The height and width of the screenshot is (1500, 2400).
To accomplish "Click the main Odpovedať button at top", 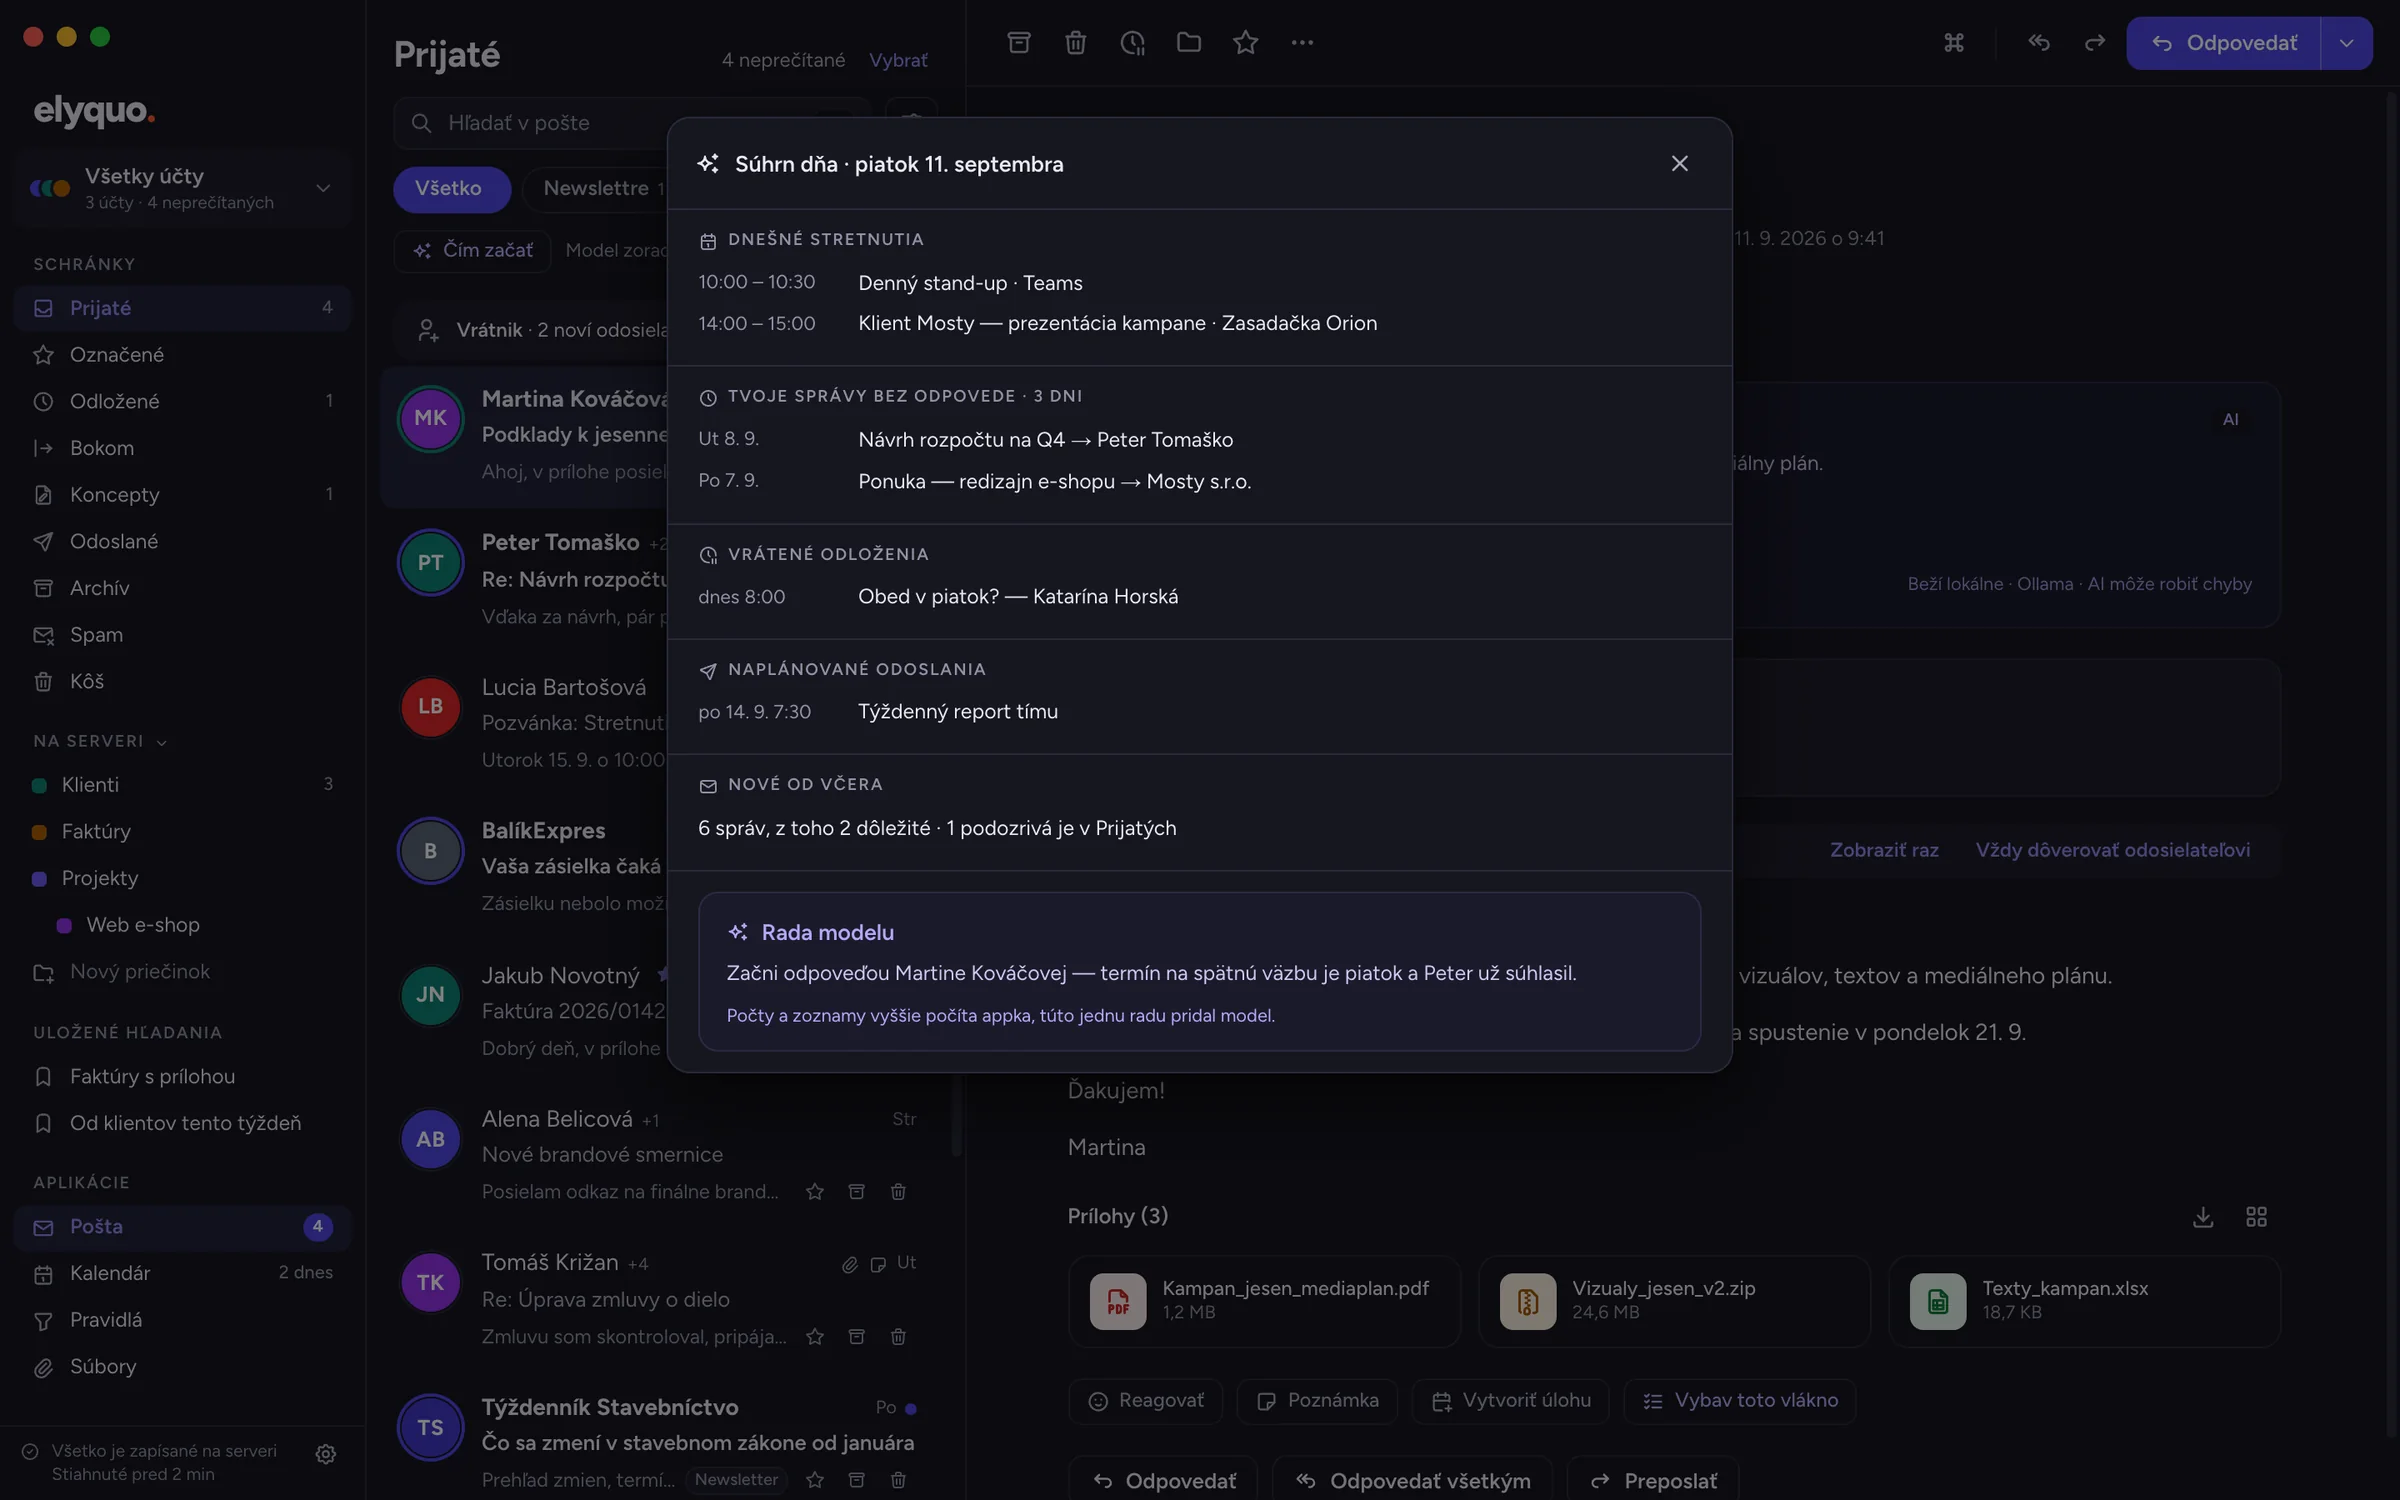I will coord(2224,43).
